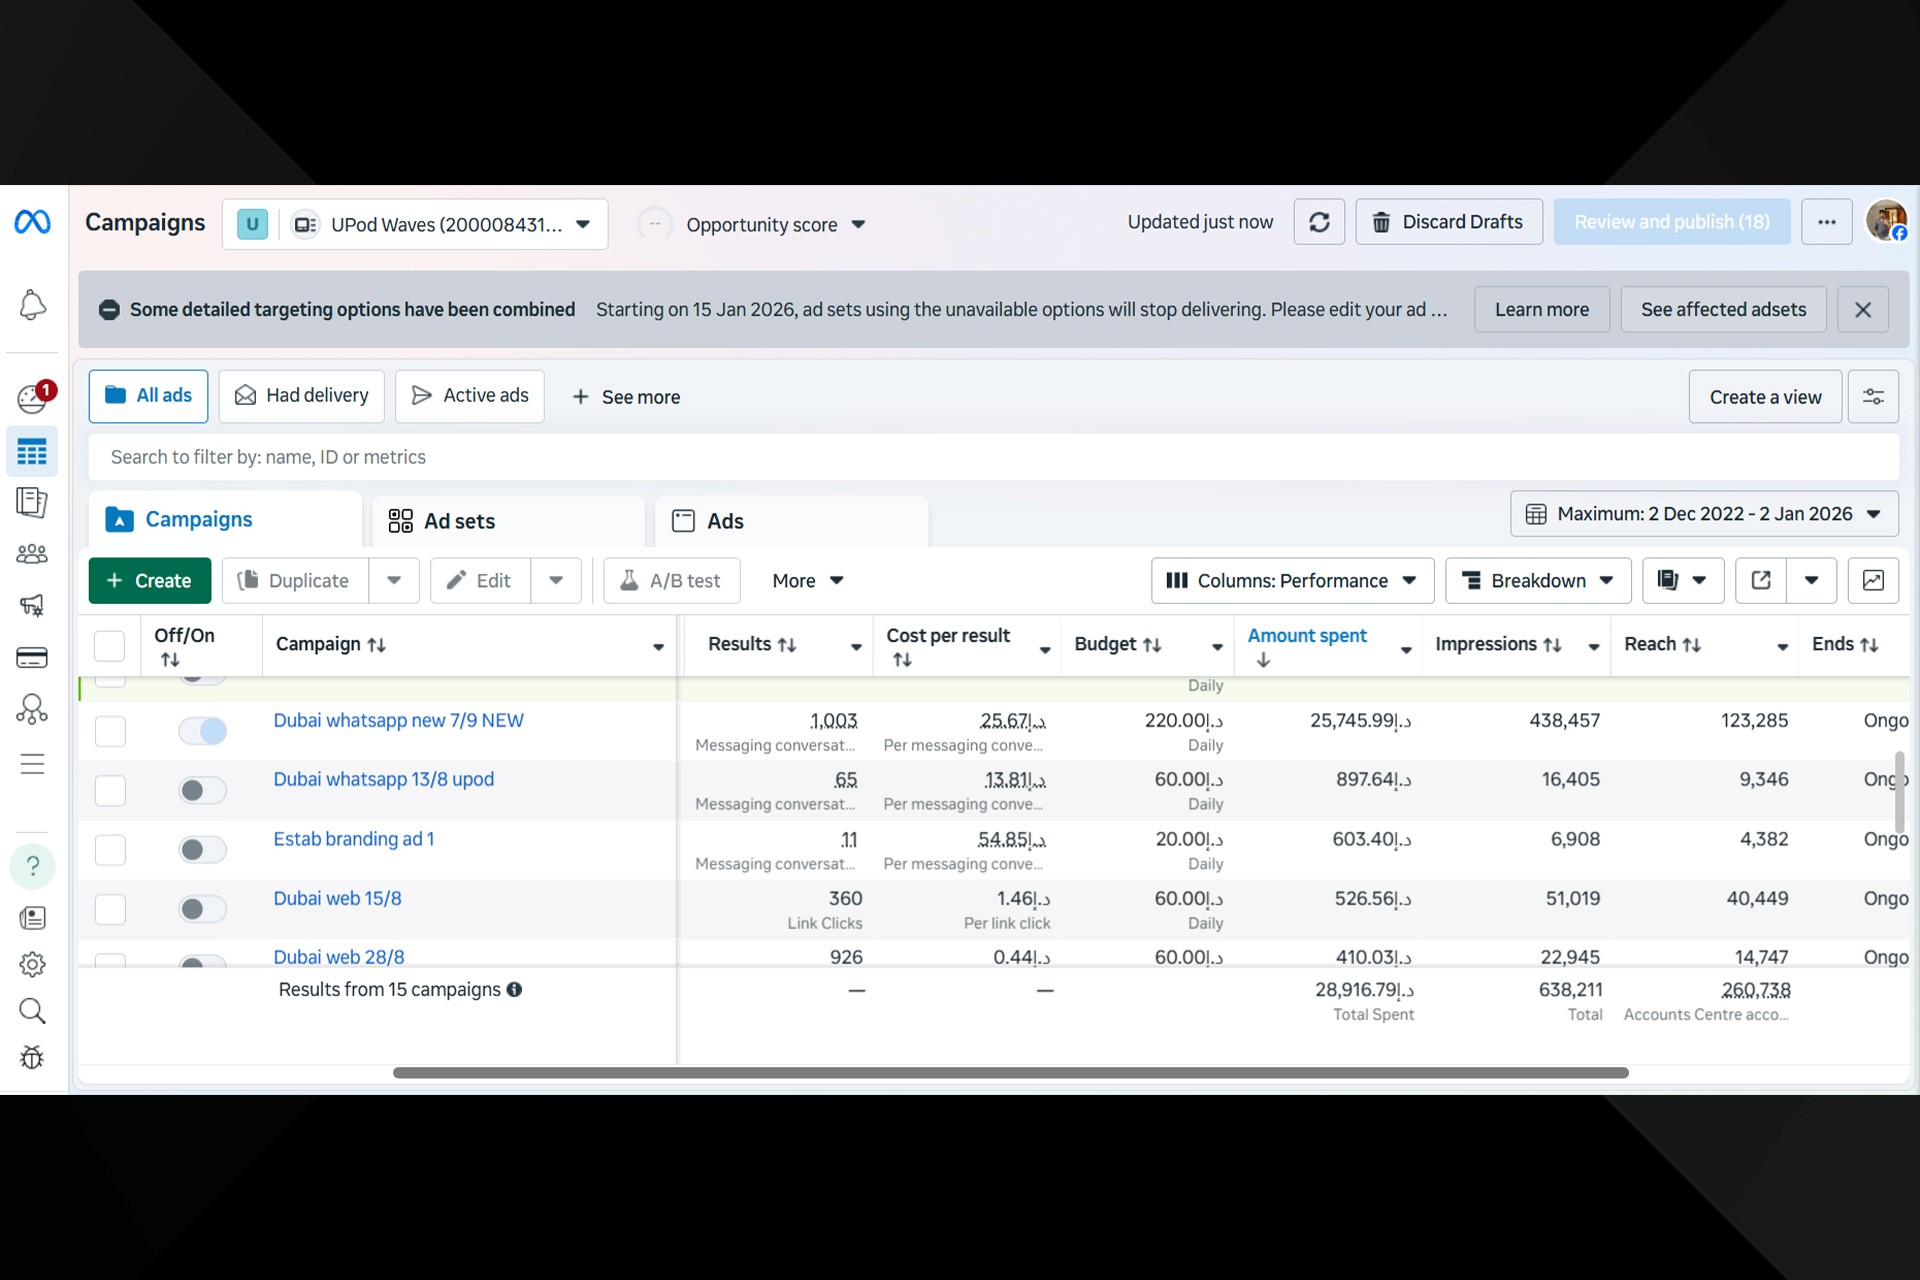Click the refresh data icon
1920x1280 pixels.
pos(1319,222)
